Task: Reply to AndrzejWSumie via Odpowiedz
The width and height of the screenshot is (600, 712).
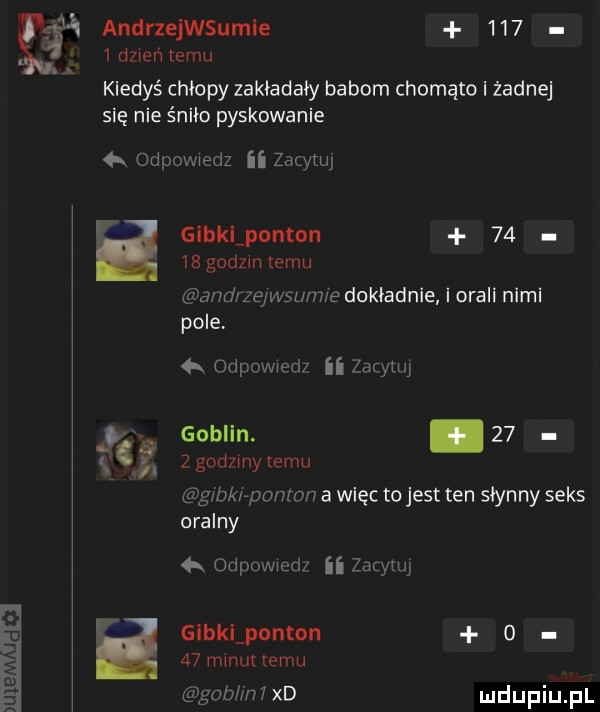Action: point(168,160)
